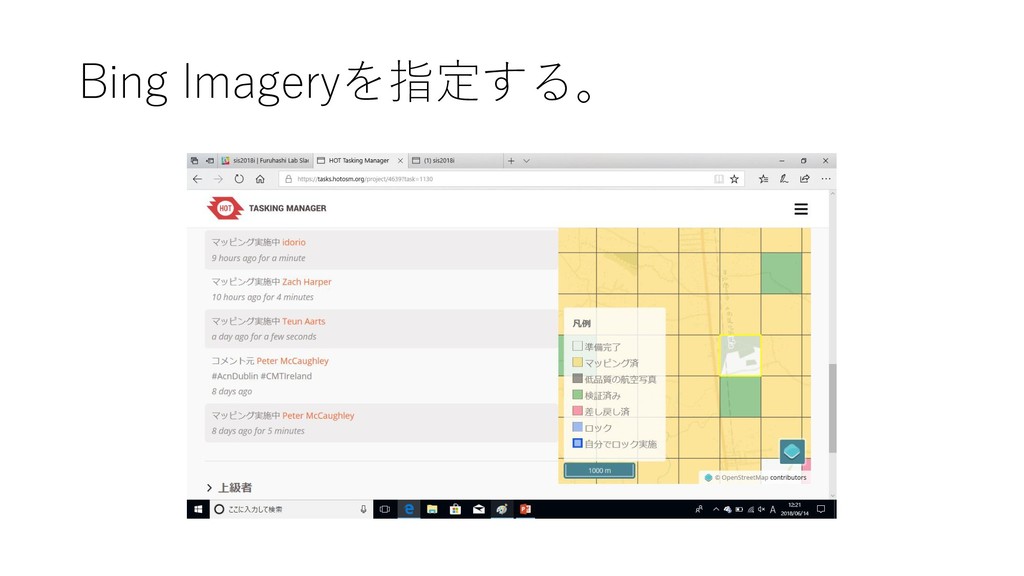The width and height of the screenshot is (1024, 576).
Task: Click the 準備完了 legend swatch
Action: 577,346
